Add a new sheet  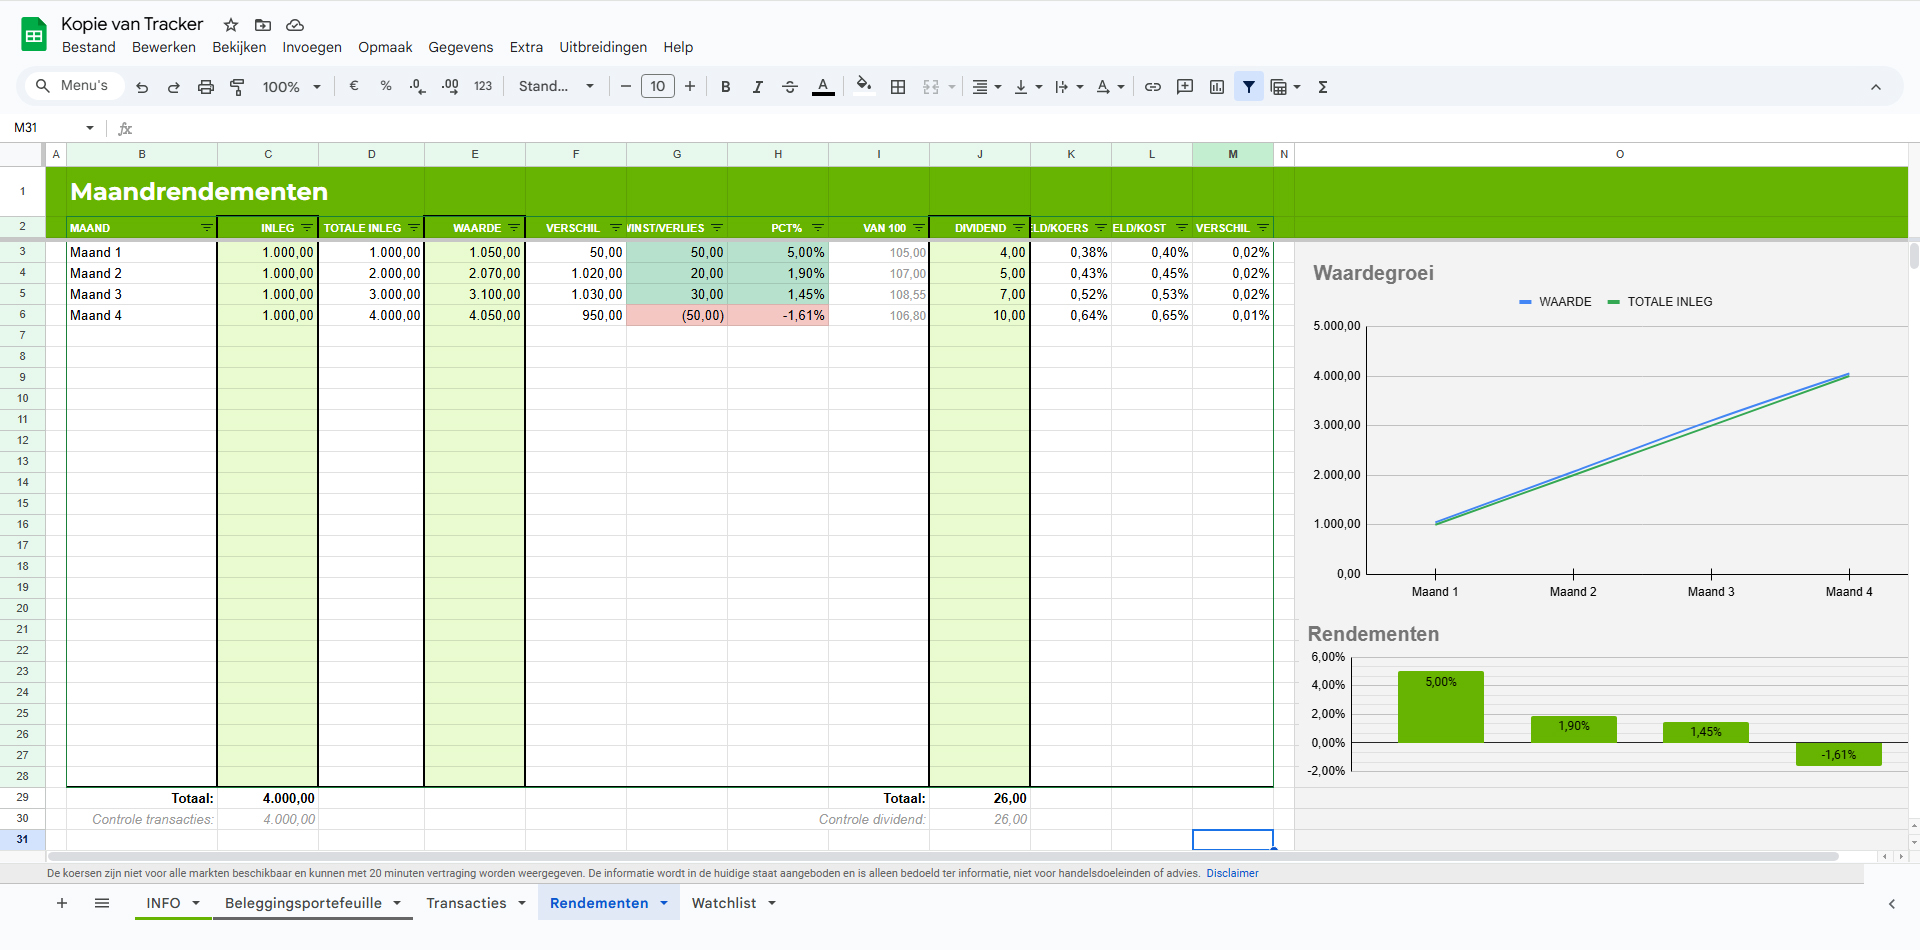pos(62,903)
